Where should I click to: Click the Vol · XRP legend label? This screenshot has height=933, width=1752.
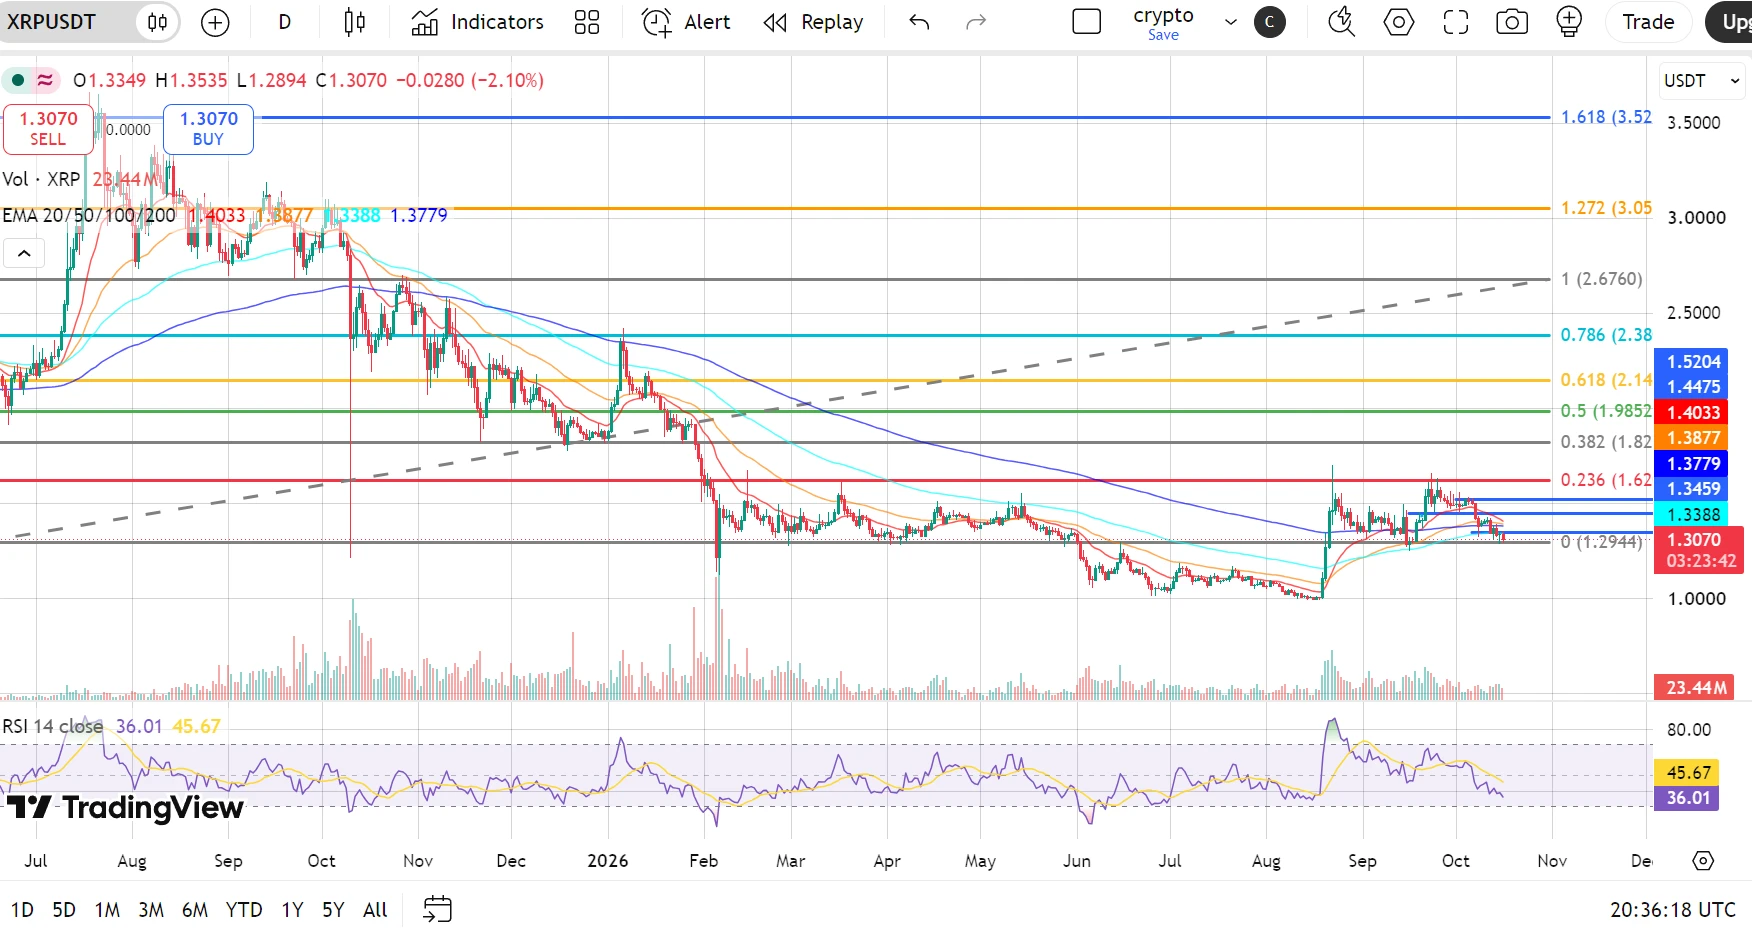pyautogui.click(x=41, y=179)
